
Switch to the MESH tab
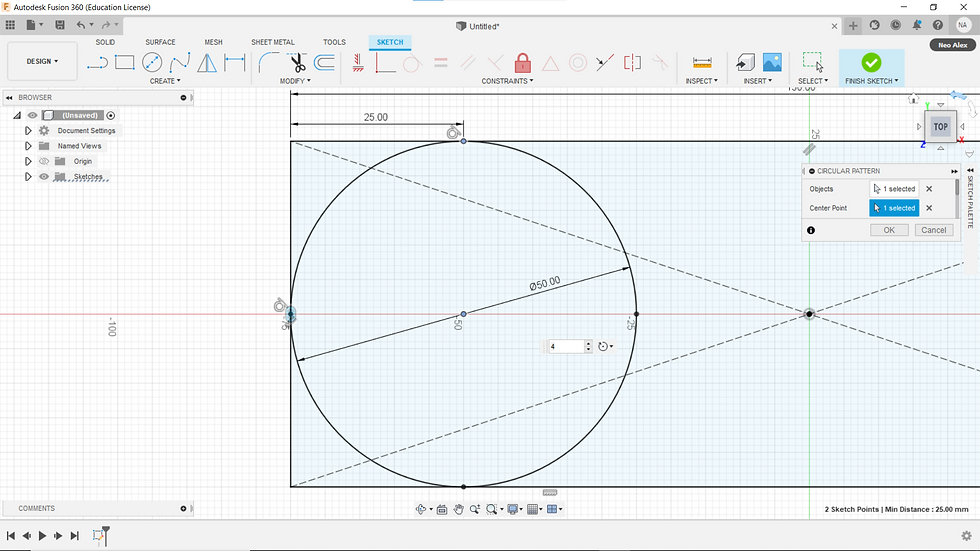coord(213,42)
